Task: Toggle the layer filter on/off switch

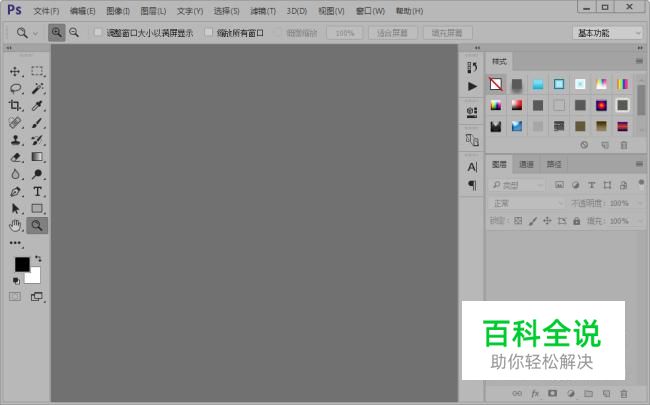Action: 641,183
